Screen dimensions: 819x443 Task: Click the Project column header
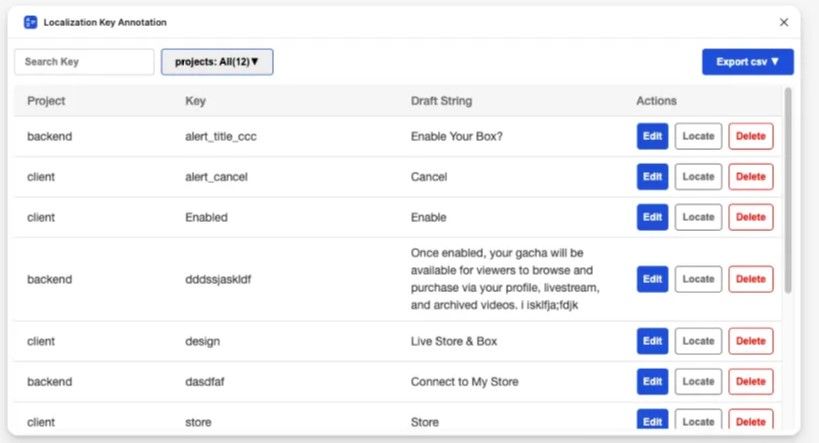tap(46, 101)
